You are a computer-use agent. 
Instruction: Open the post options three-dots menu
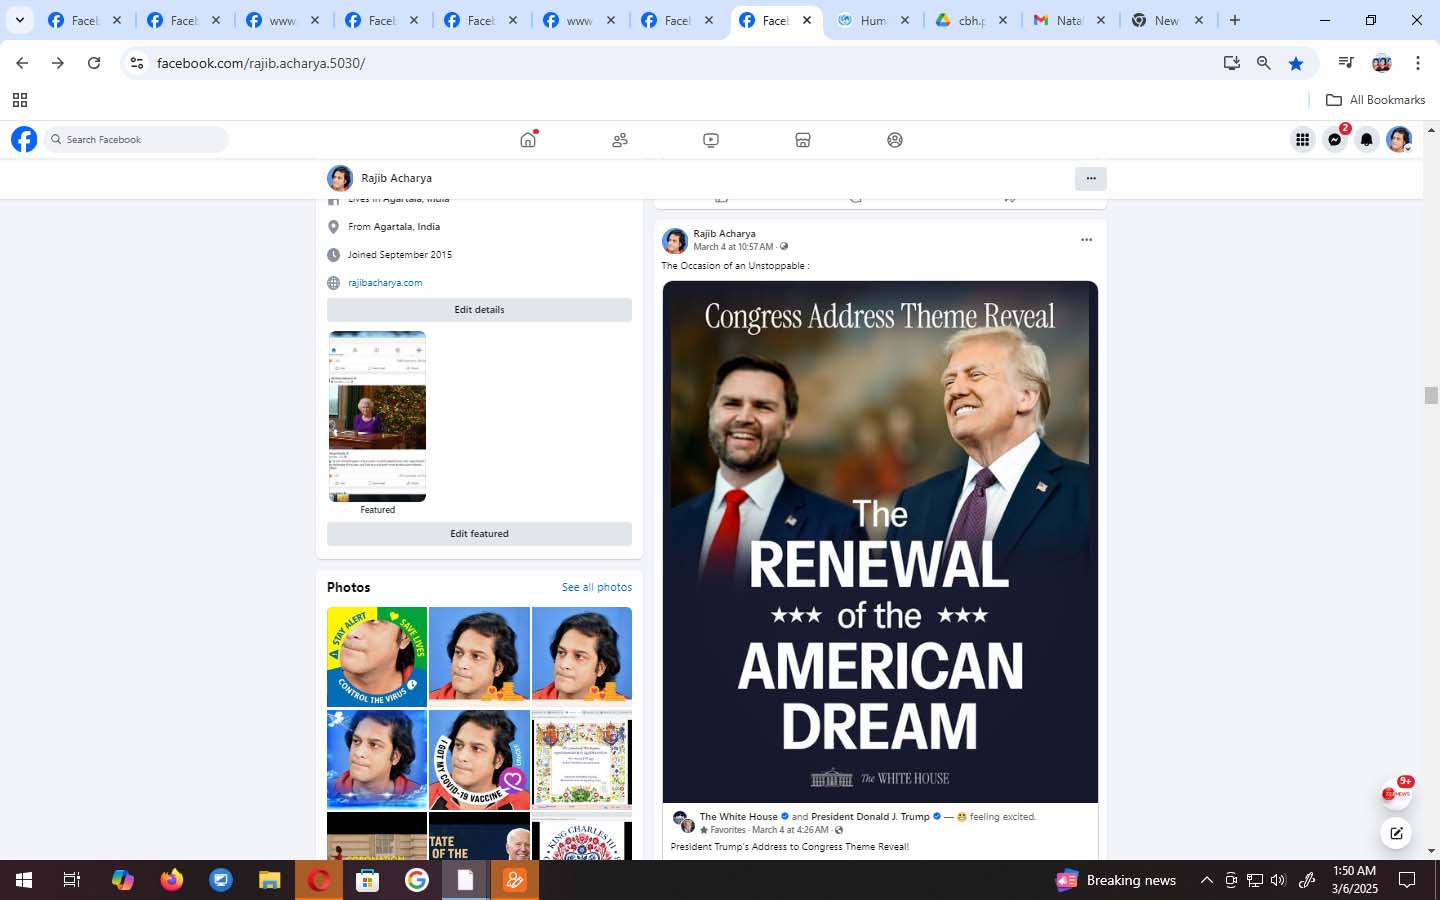pyautogui.click(x=1086, y=240)
